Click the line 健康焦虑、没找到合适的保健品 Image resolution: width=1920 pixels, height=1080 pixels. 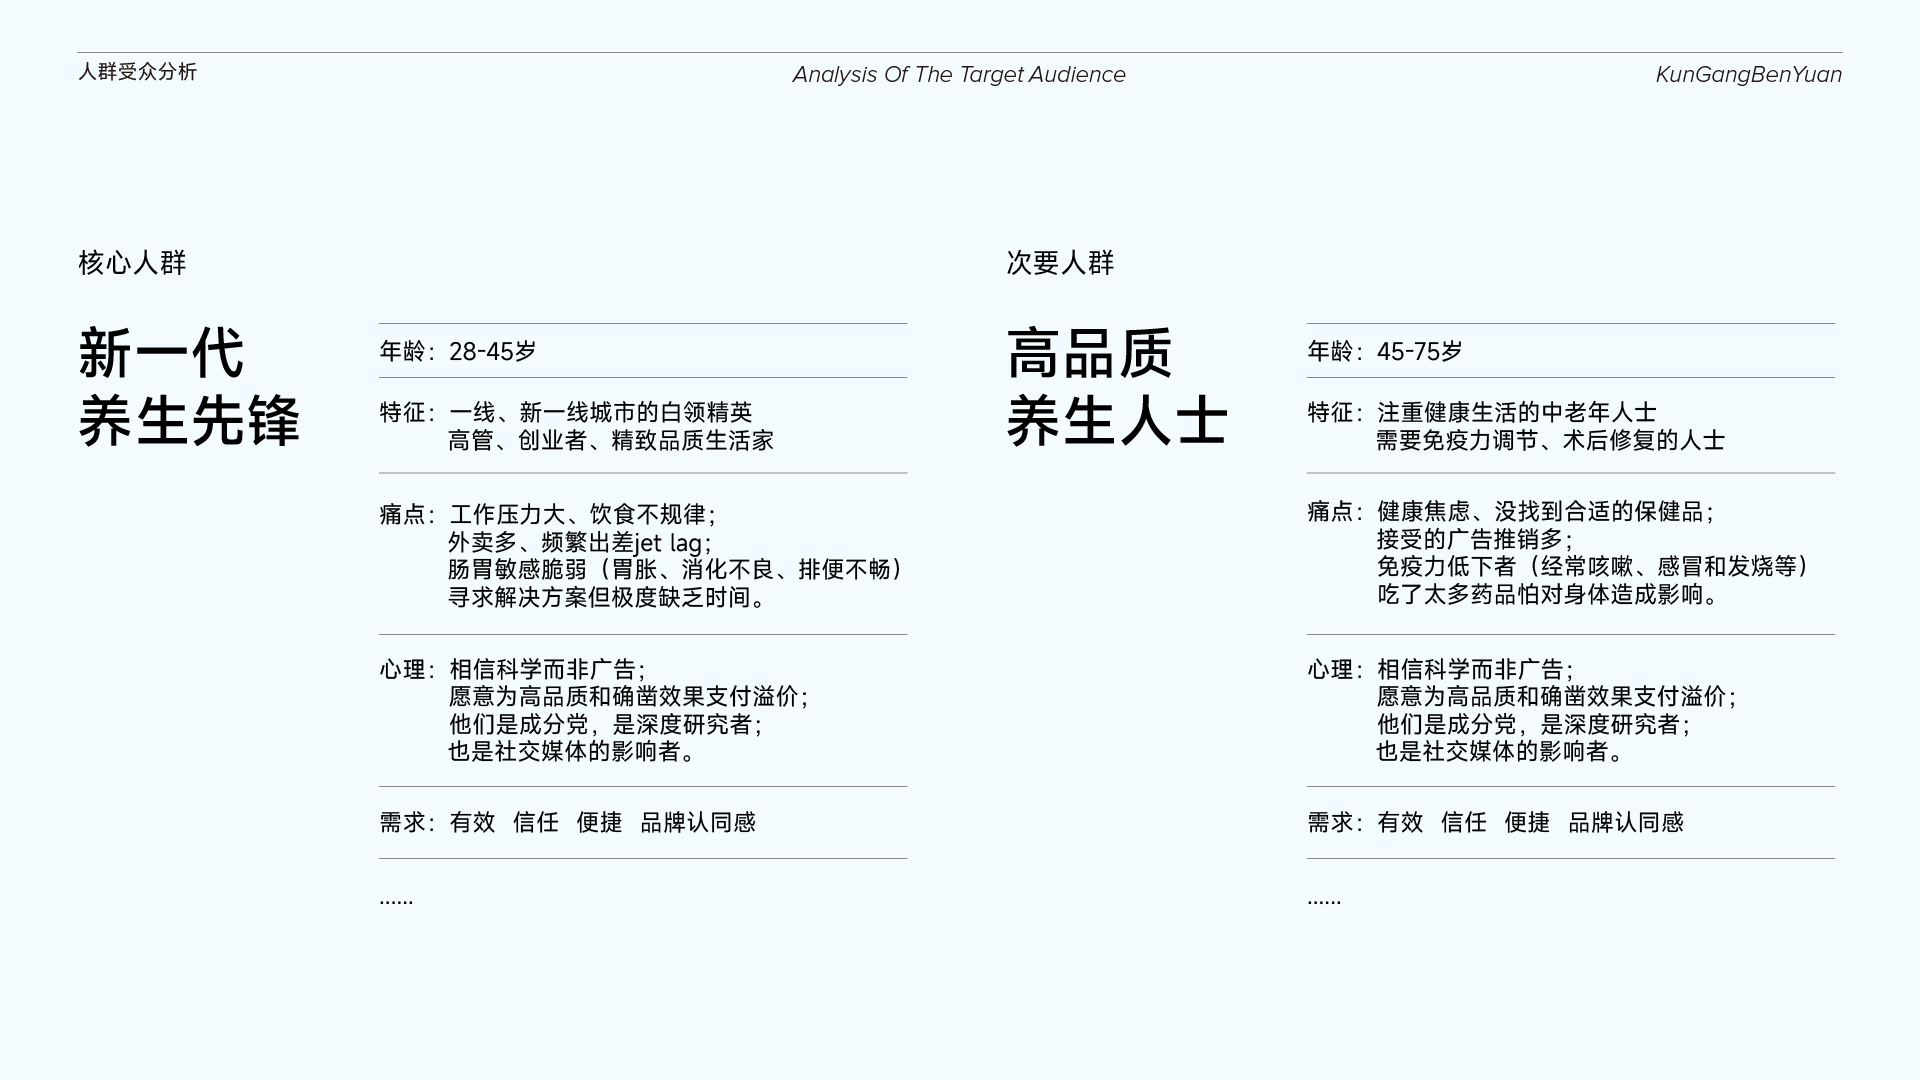[x=1544, y=512]
